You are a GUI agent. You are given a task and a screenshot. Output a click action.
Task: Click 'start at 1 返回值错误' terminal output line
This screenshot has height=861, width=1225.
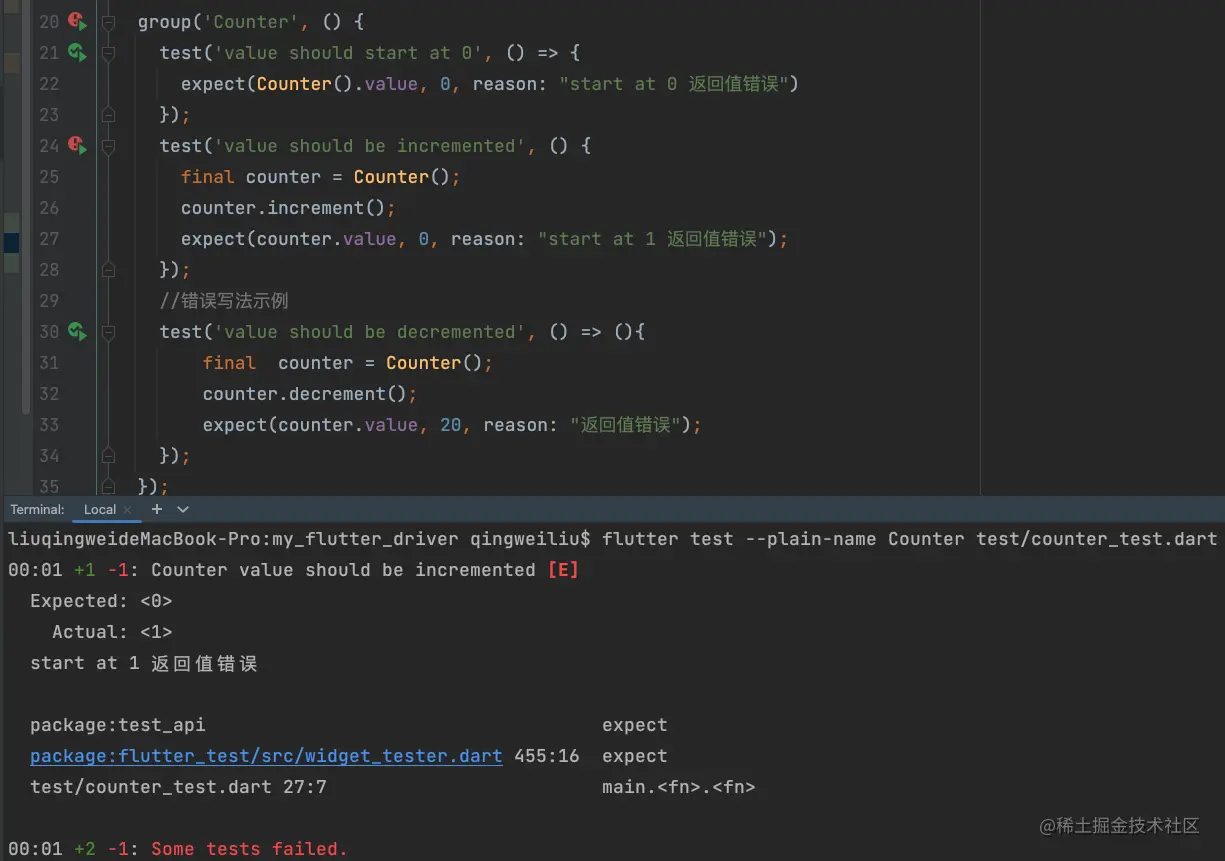[x=144, y=663]
